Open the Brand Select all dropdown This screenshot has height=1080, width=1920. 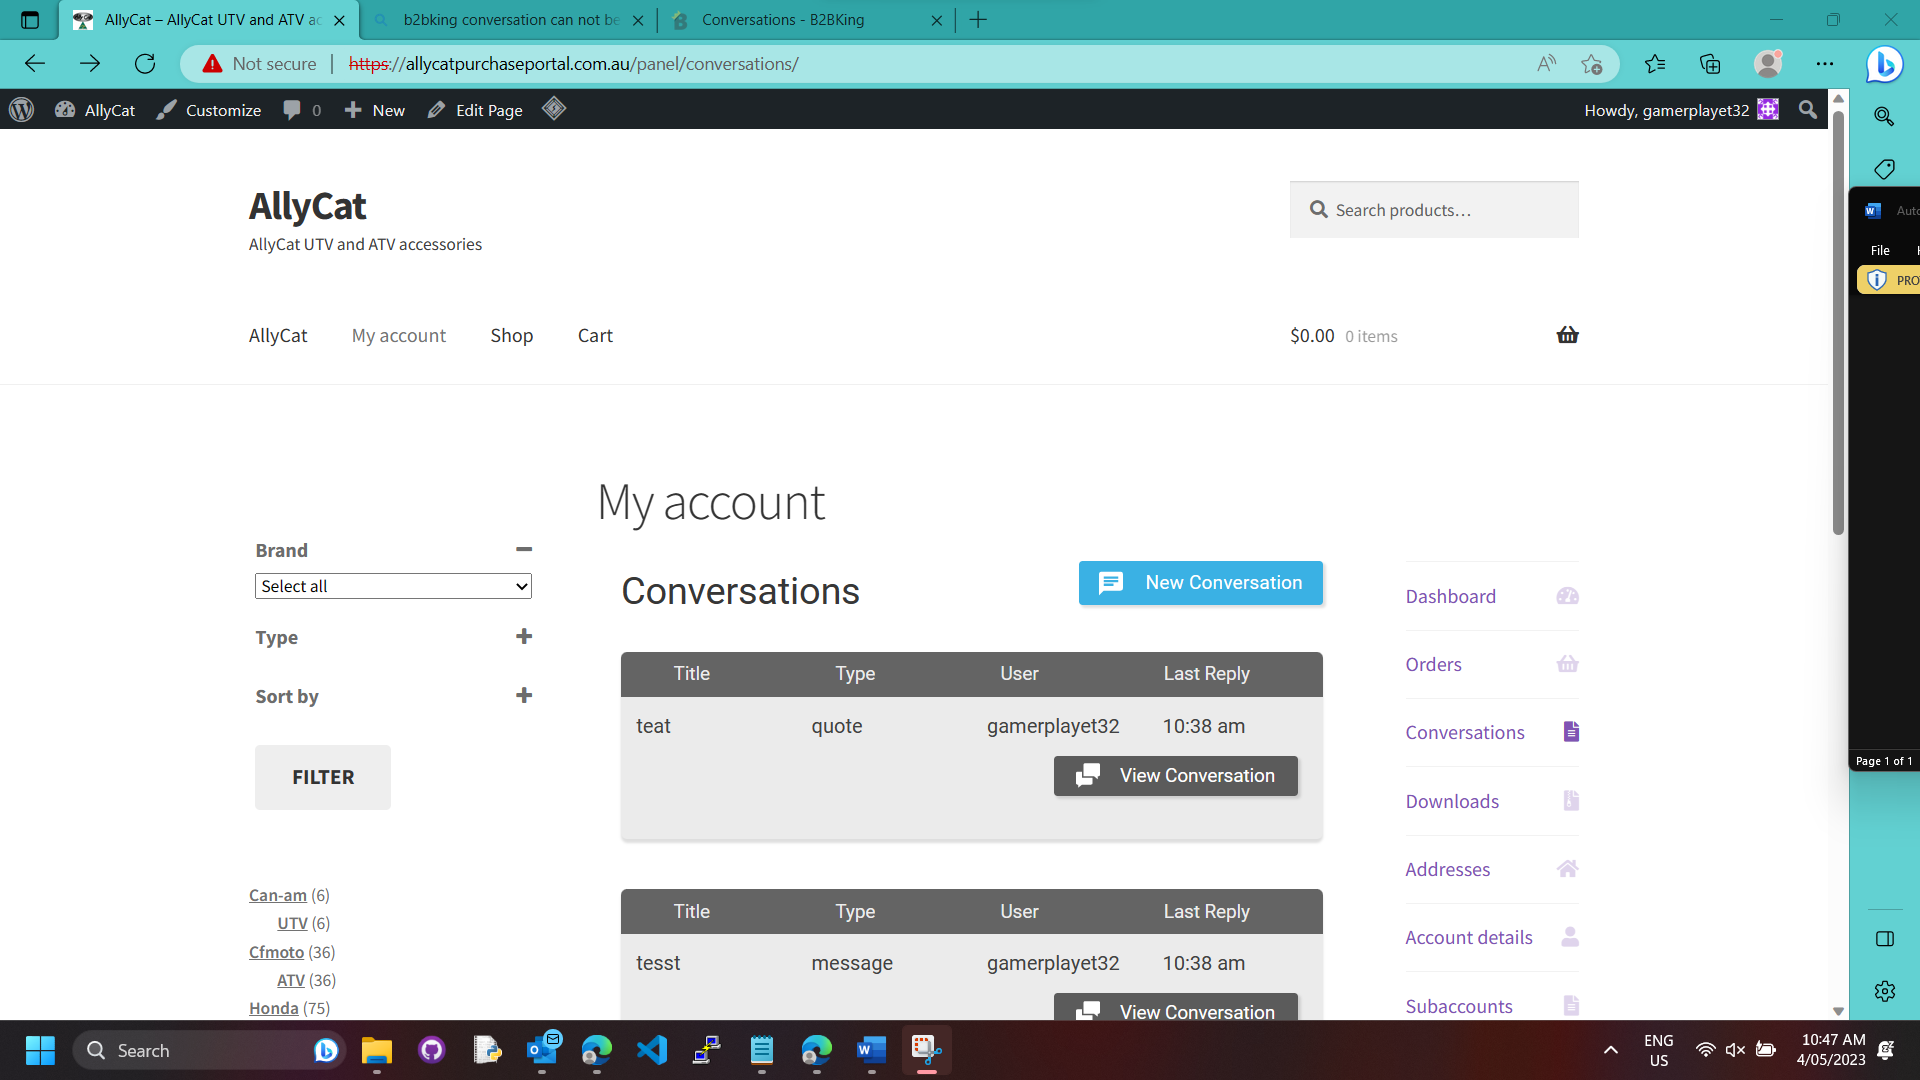[393, 587]
